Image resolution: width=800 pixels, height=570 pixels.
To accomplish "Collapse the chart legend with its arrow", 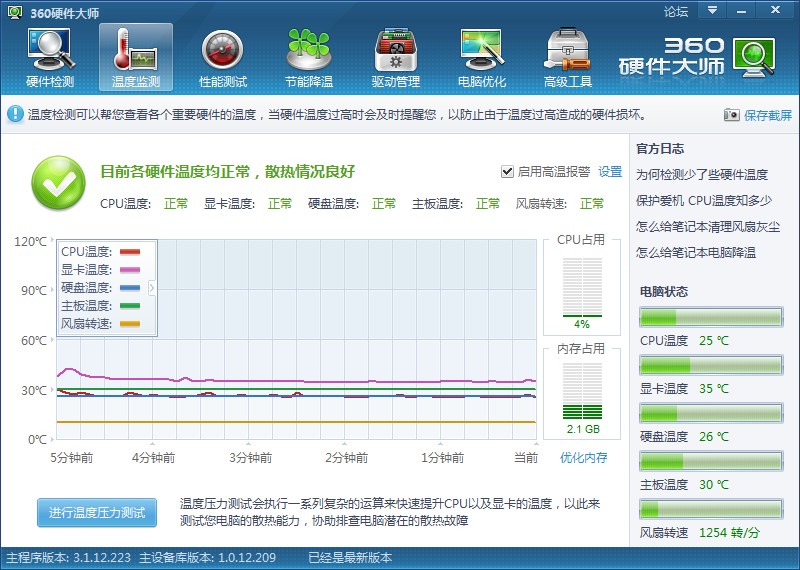I will [152, 288].
